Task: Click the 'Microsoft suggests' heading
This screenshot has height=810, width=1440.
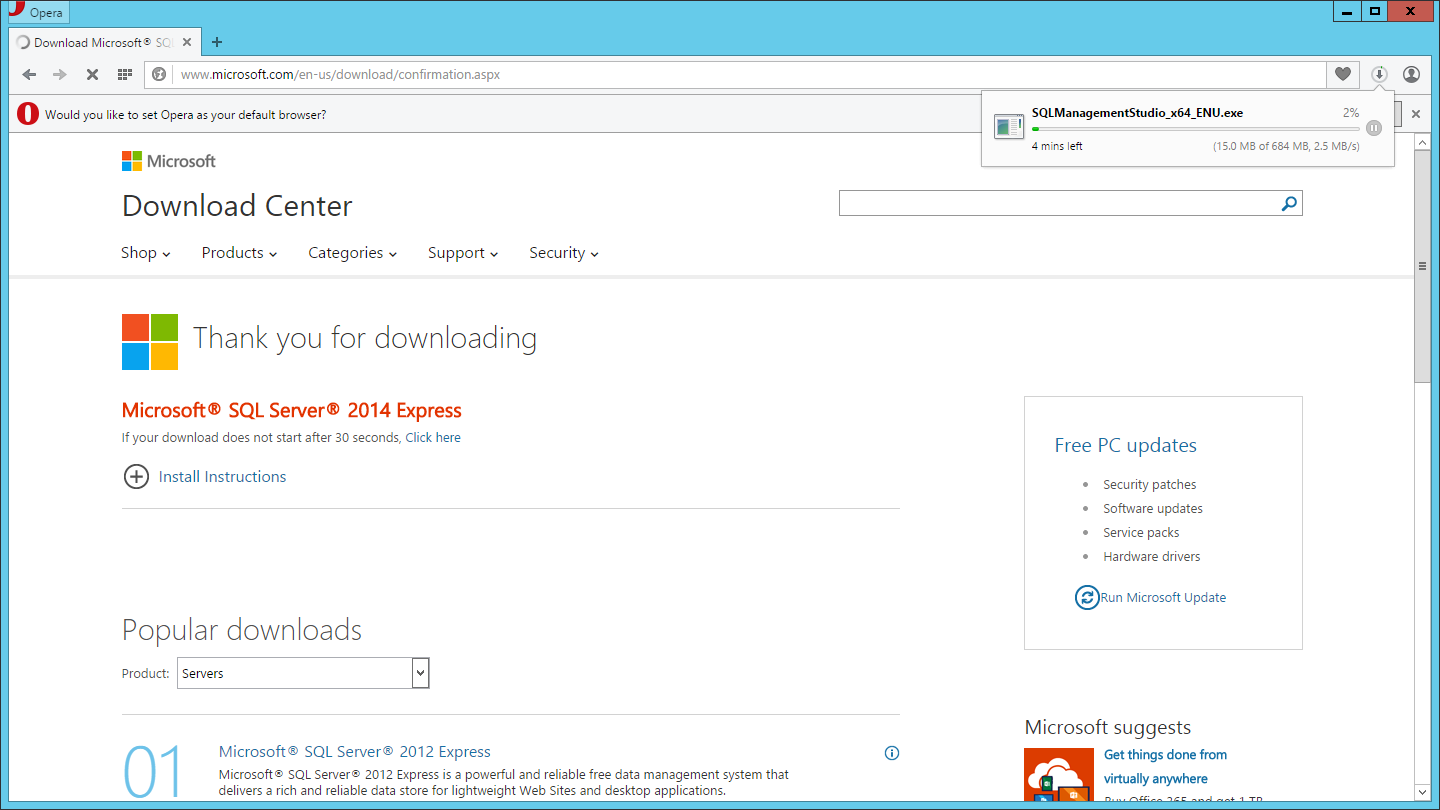Action: click(1108, 727)
